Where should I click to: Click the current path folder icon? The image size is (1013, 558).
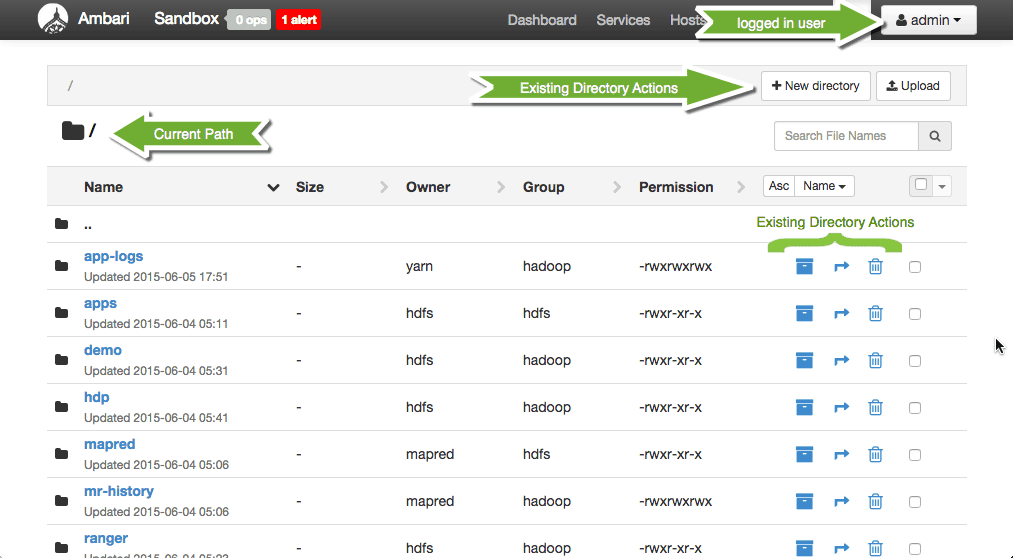(x=73, y=130)
